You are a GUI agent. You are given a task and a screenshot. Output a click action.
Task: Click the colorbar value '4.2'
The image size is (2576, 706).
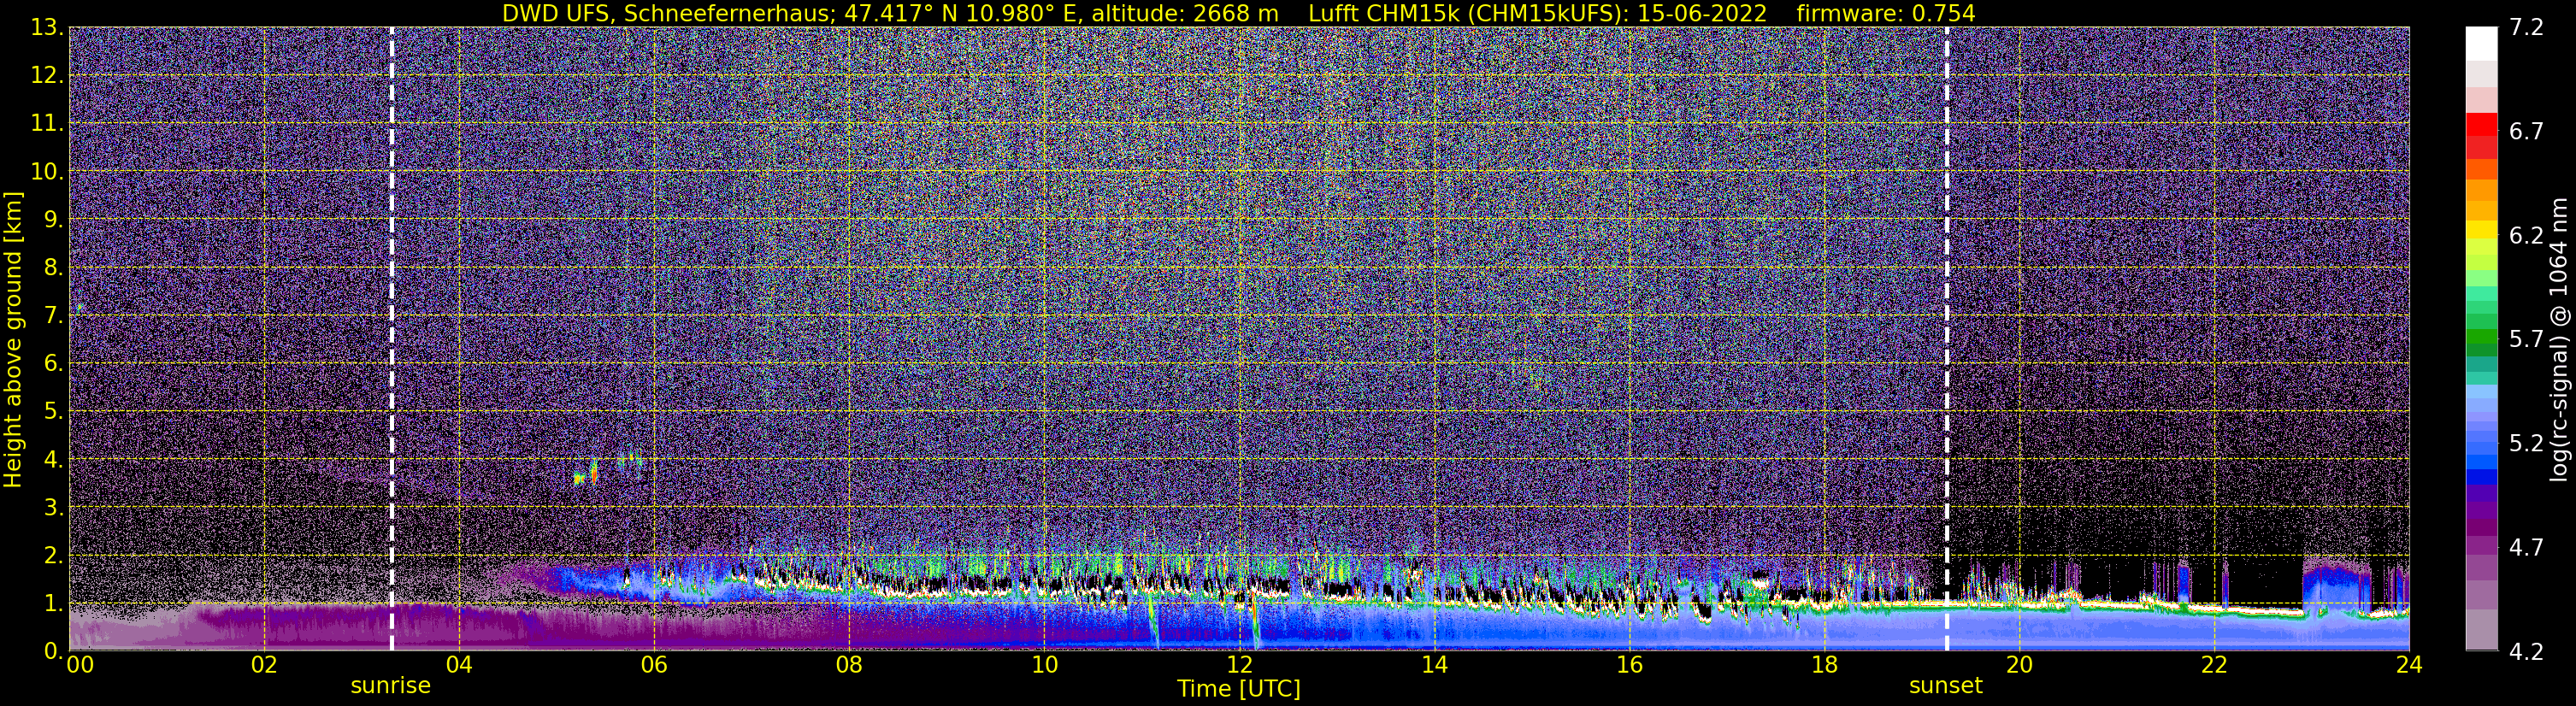pos(2526,652)
